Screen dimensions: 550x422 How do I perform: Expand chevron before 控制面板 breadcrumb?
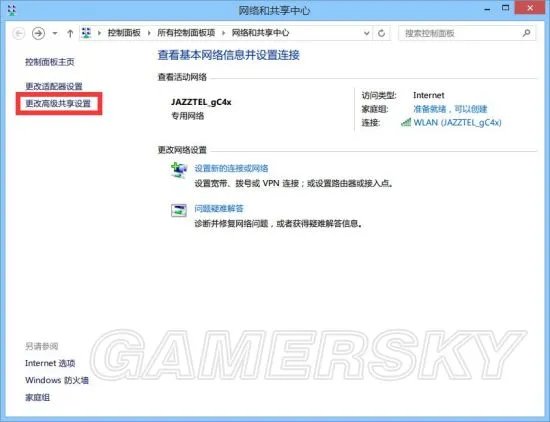pyautogui.click(x=100, y=33)
